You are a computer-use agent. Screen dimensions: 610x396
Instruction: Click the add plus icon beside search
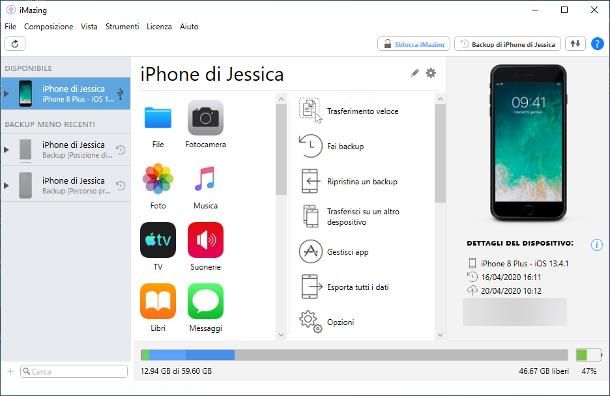click(x=11, y=371)
